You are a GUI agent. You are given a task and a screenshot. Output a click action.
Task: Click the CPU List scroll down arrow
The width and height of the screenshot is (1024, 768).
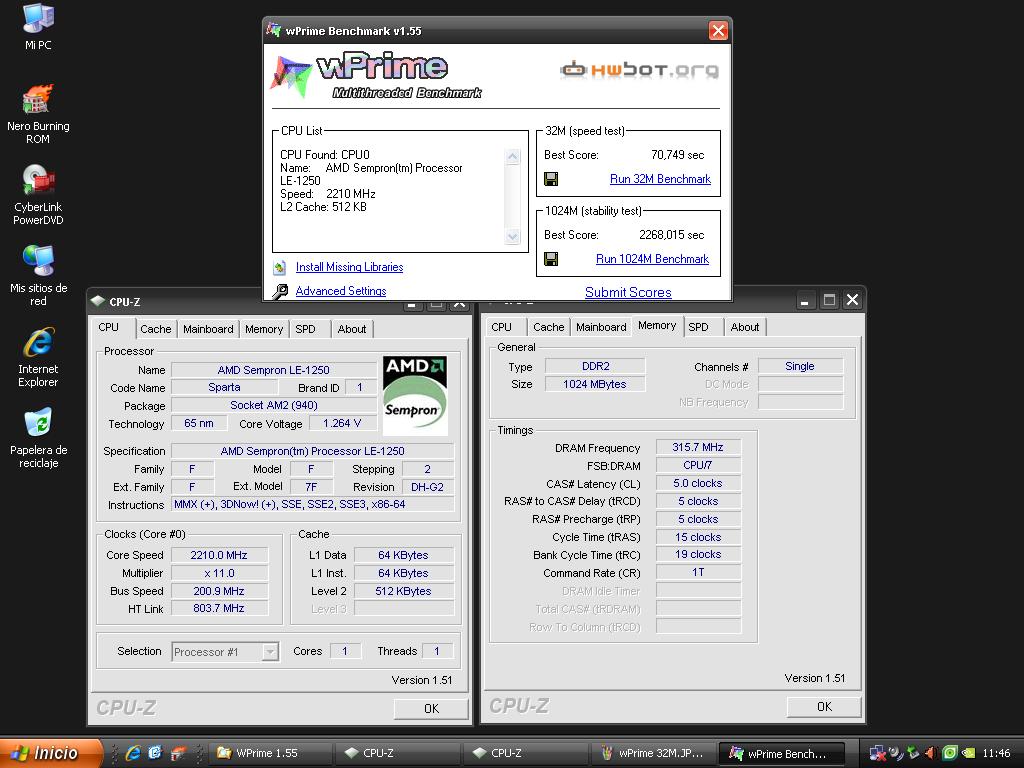click(513, 236)
